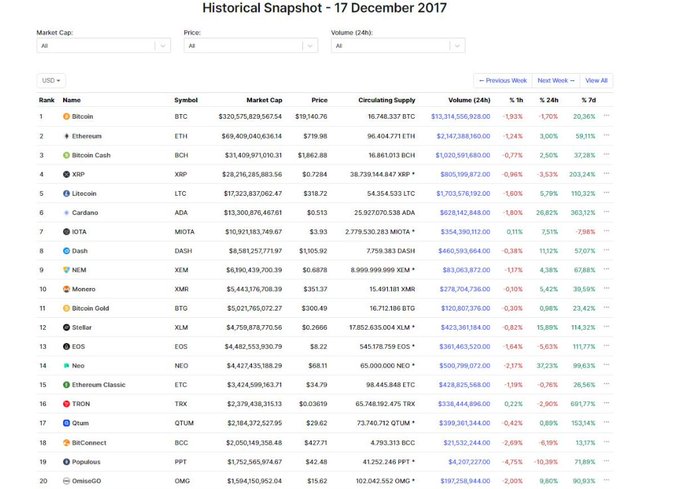Sort table by Name column header

tap(71, 100)
